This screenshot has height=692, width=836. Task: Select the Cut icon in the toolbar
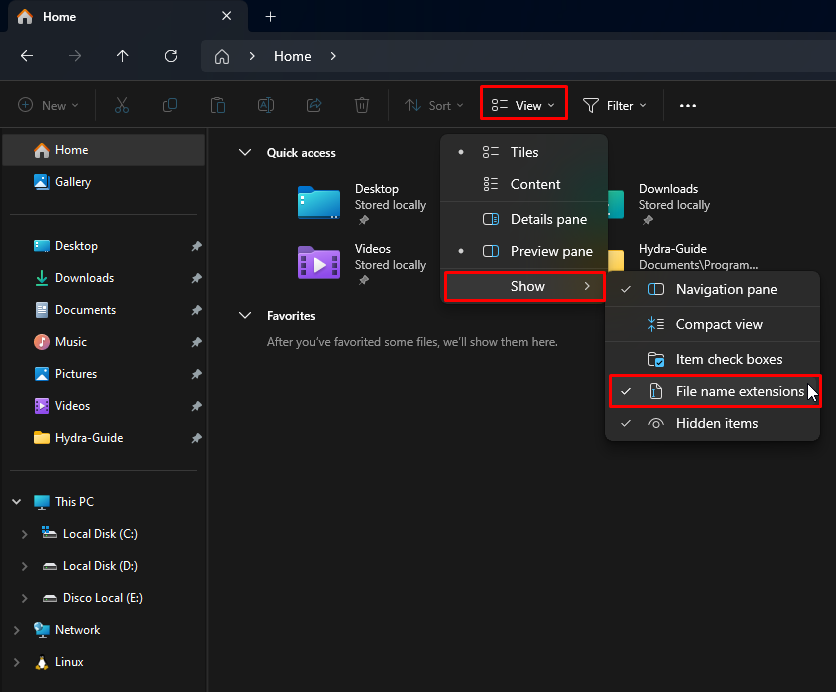click(122, 105)
